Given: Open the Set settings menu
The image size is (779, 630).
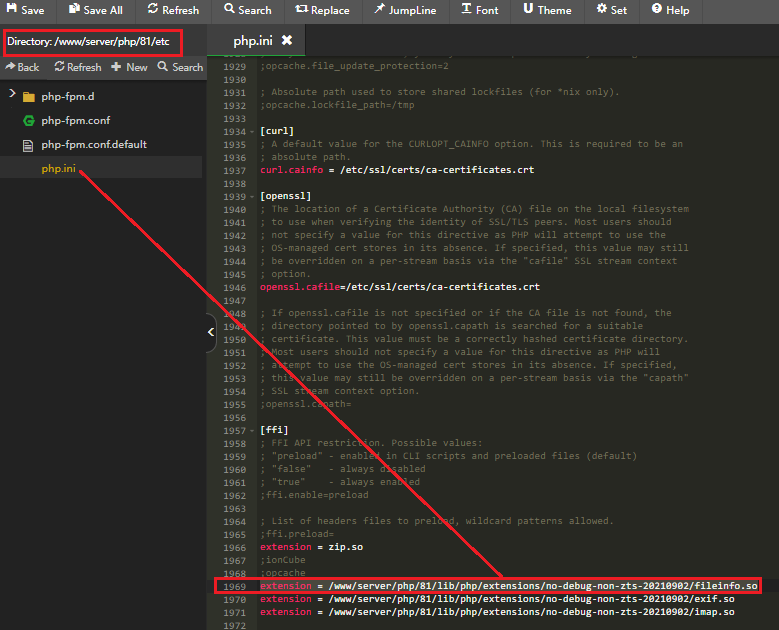Looking at the screenshot, I should [612, 10].
